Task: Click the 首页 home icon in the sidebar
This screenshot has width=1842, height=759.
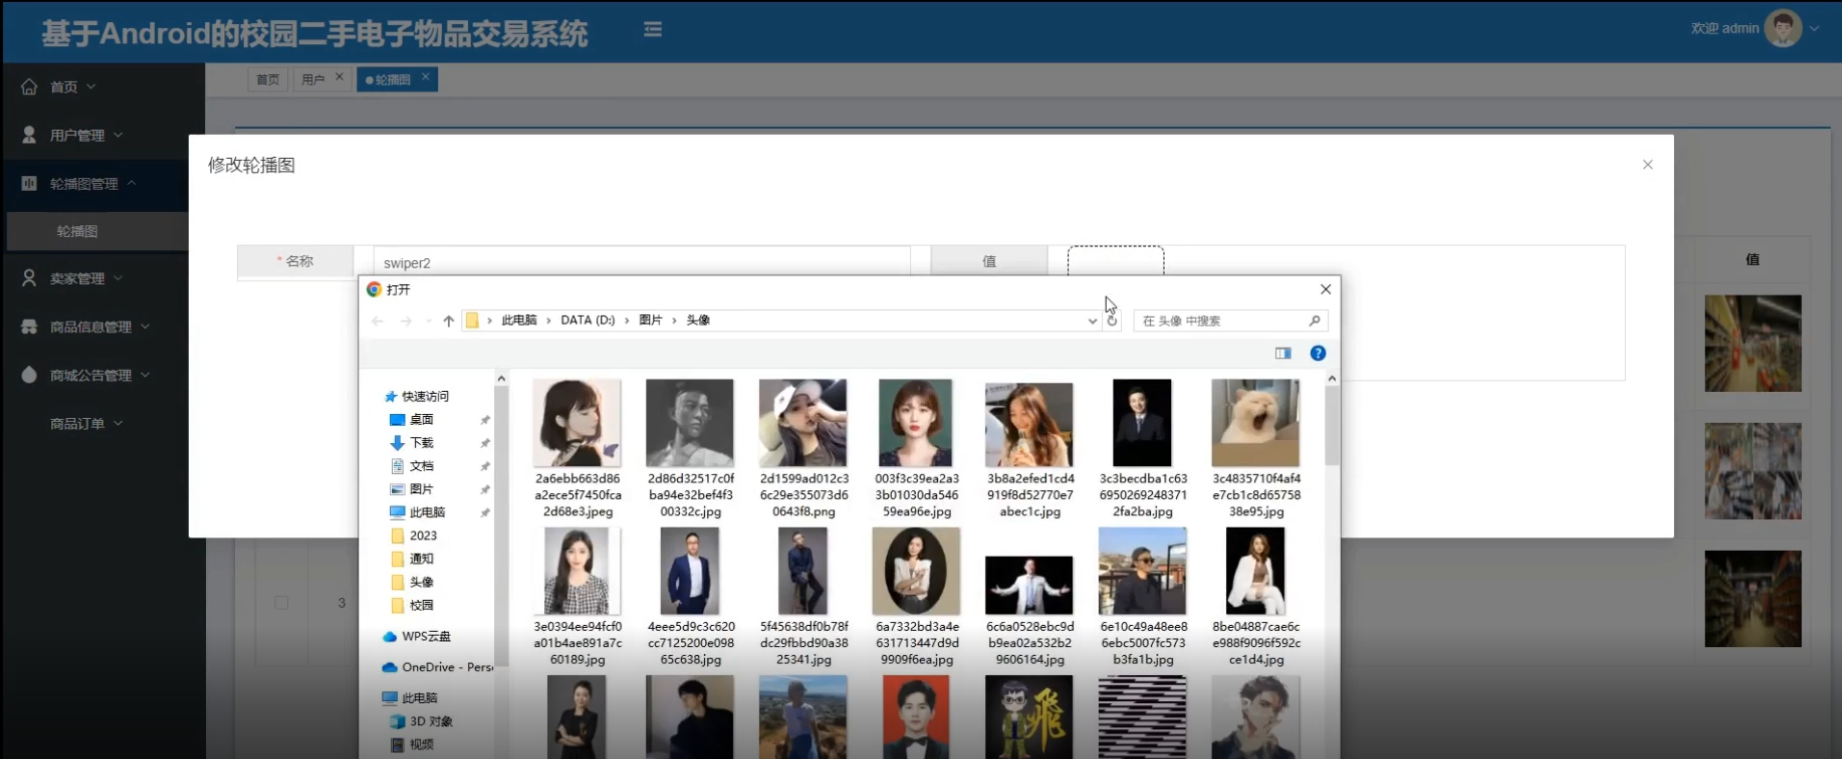Action: tap(29, 87)
